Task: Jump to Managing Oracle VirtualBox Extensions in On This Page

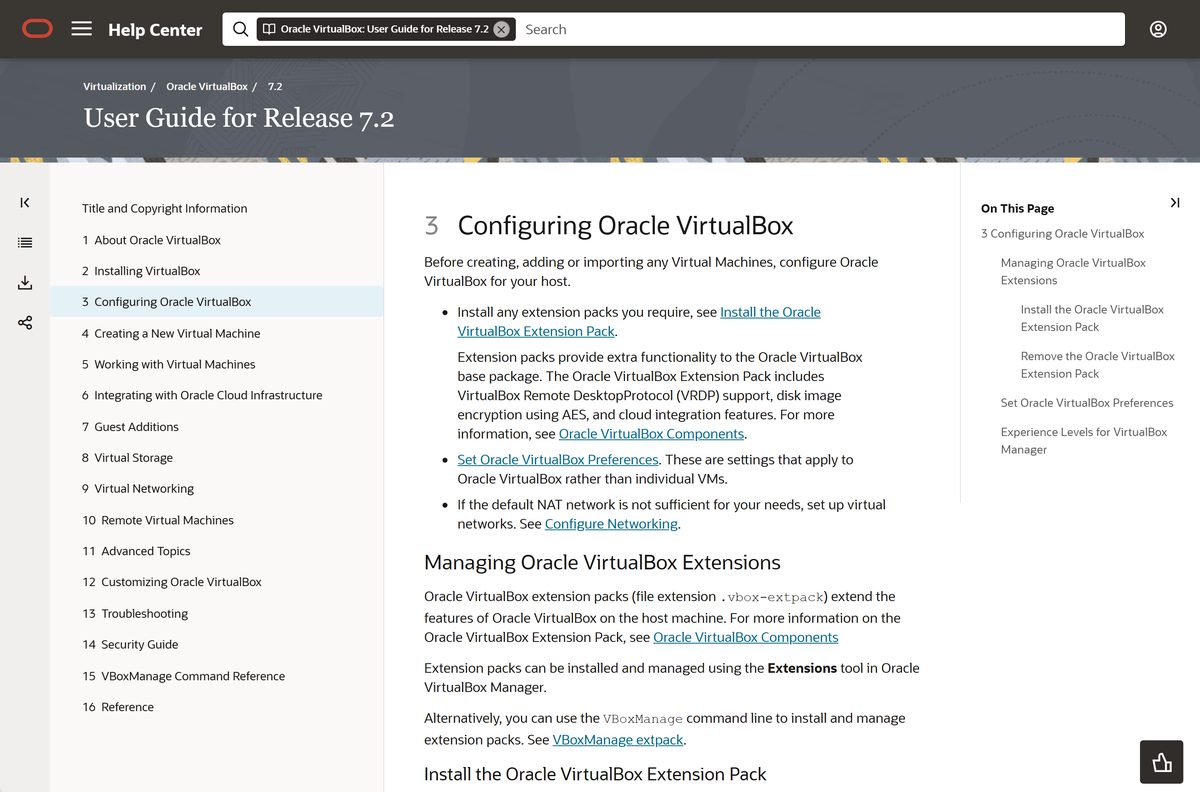Action: click(1073, 271)
